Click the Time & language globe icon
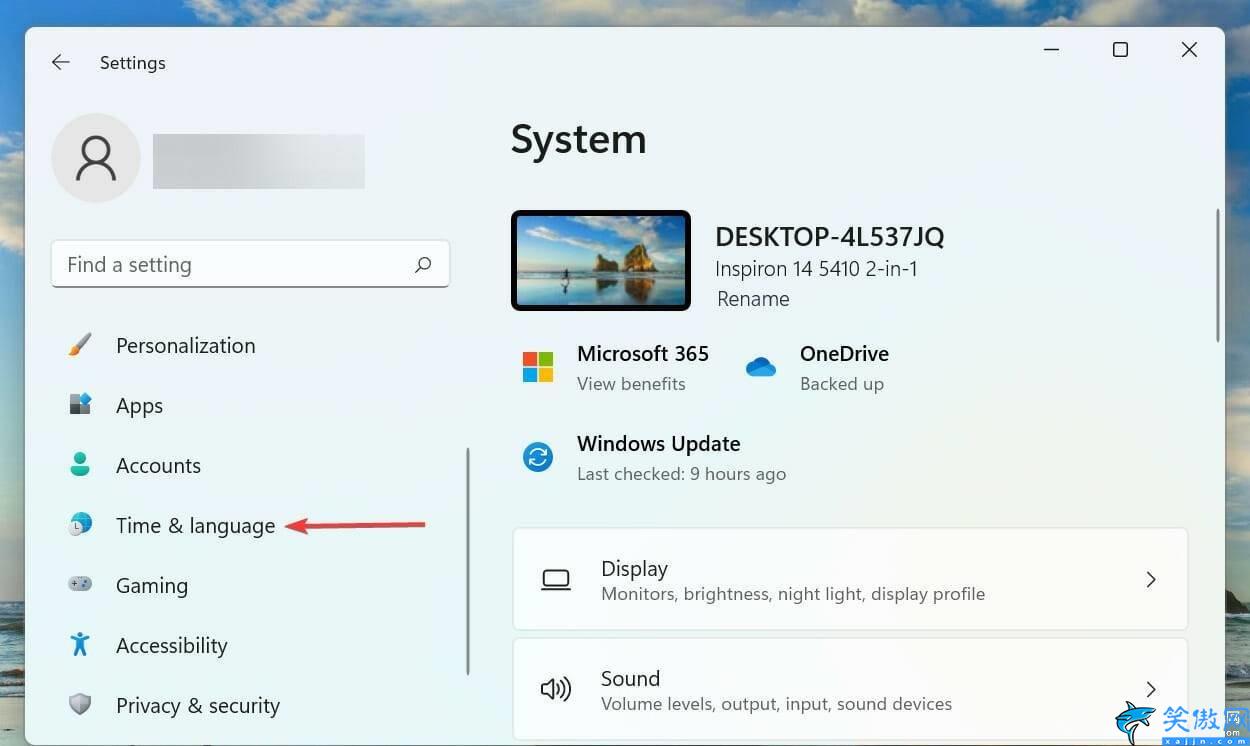 click(80, 525)
